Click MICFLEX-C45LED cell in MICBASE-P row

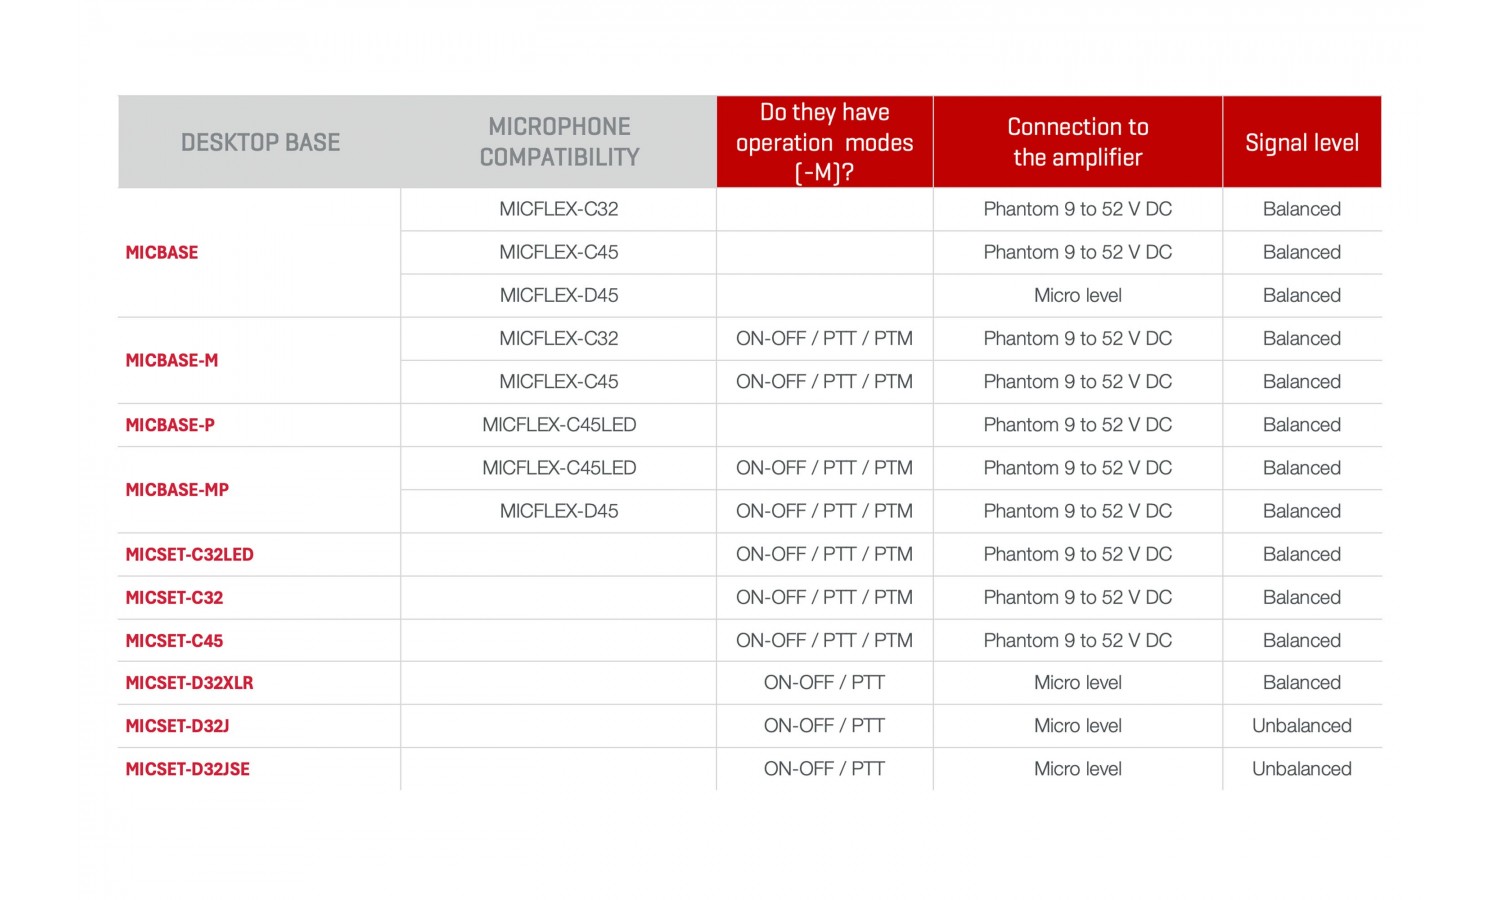click(559, 425)
